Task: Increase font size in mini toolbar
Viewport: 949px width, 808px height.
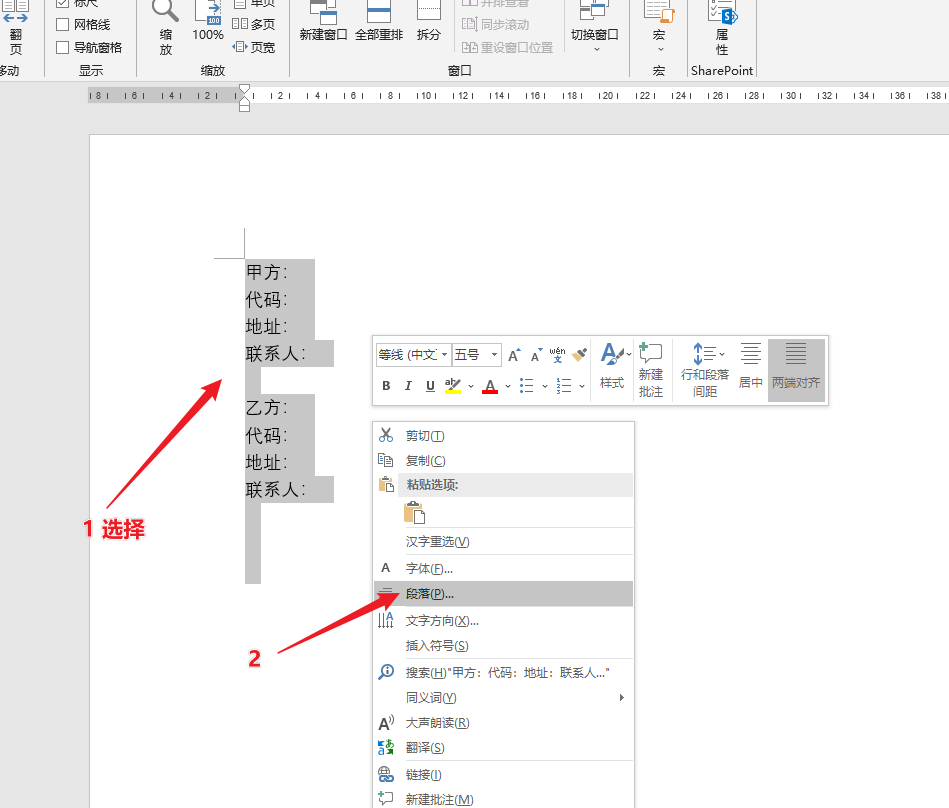Action: tap(514, 355)
